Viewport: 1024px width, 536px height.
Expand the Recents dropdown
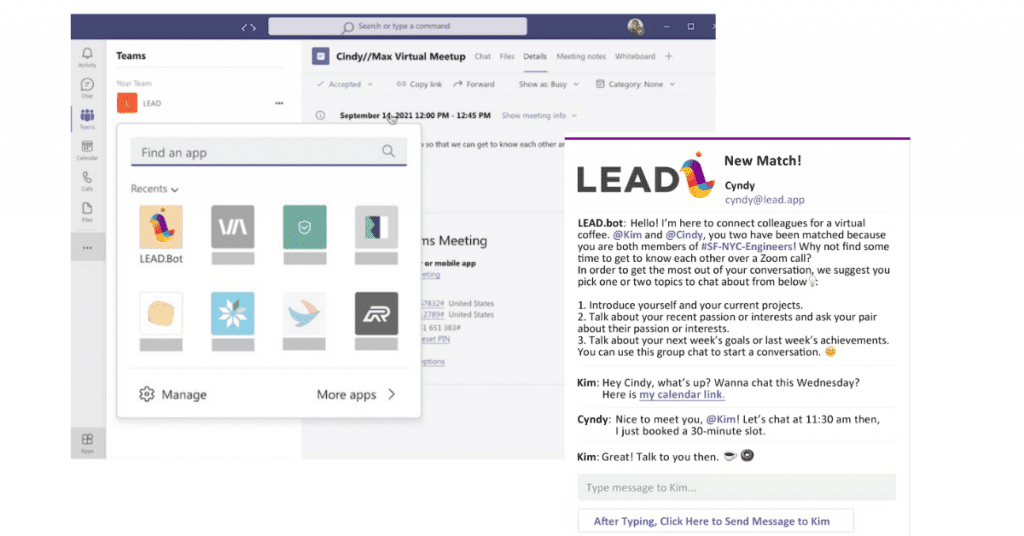[155, 189]
